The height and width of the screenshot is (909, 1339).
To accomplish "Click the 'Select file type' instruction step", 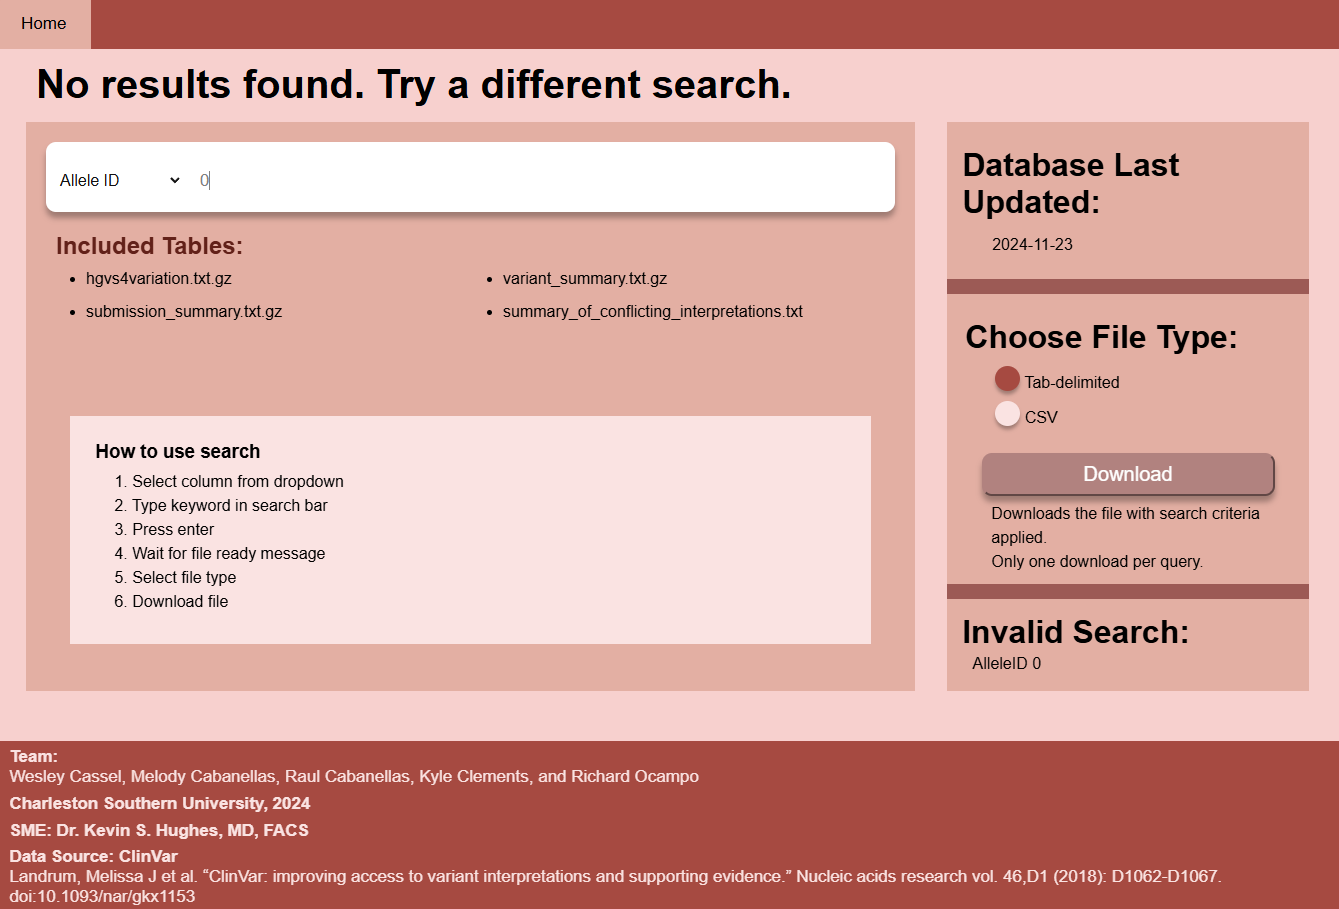I will tap(184, 577).
